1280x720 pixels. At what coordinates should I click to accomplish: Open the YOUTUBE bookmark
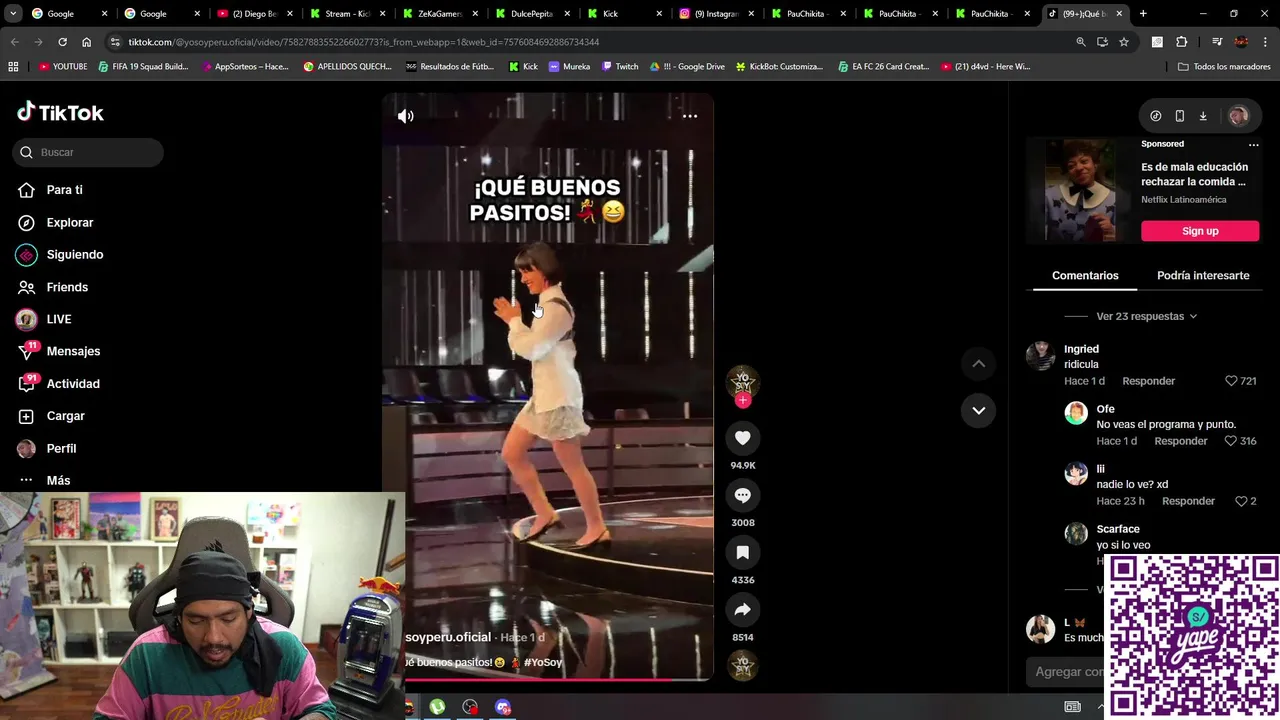[x=63, y=66]
